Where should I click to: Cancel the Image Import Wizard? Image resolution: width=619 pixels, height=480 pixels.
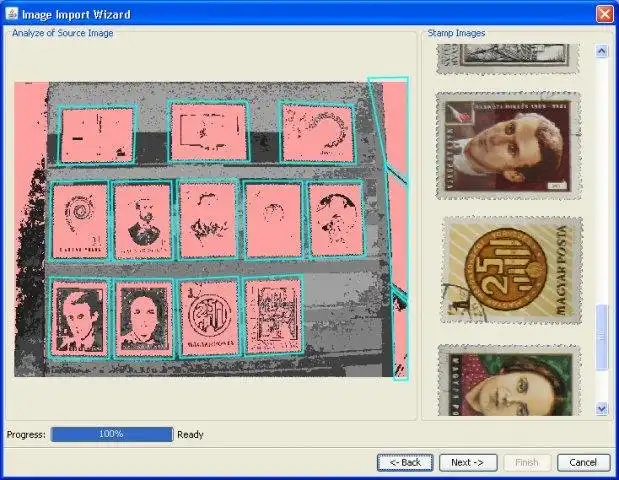click(583, 462)
